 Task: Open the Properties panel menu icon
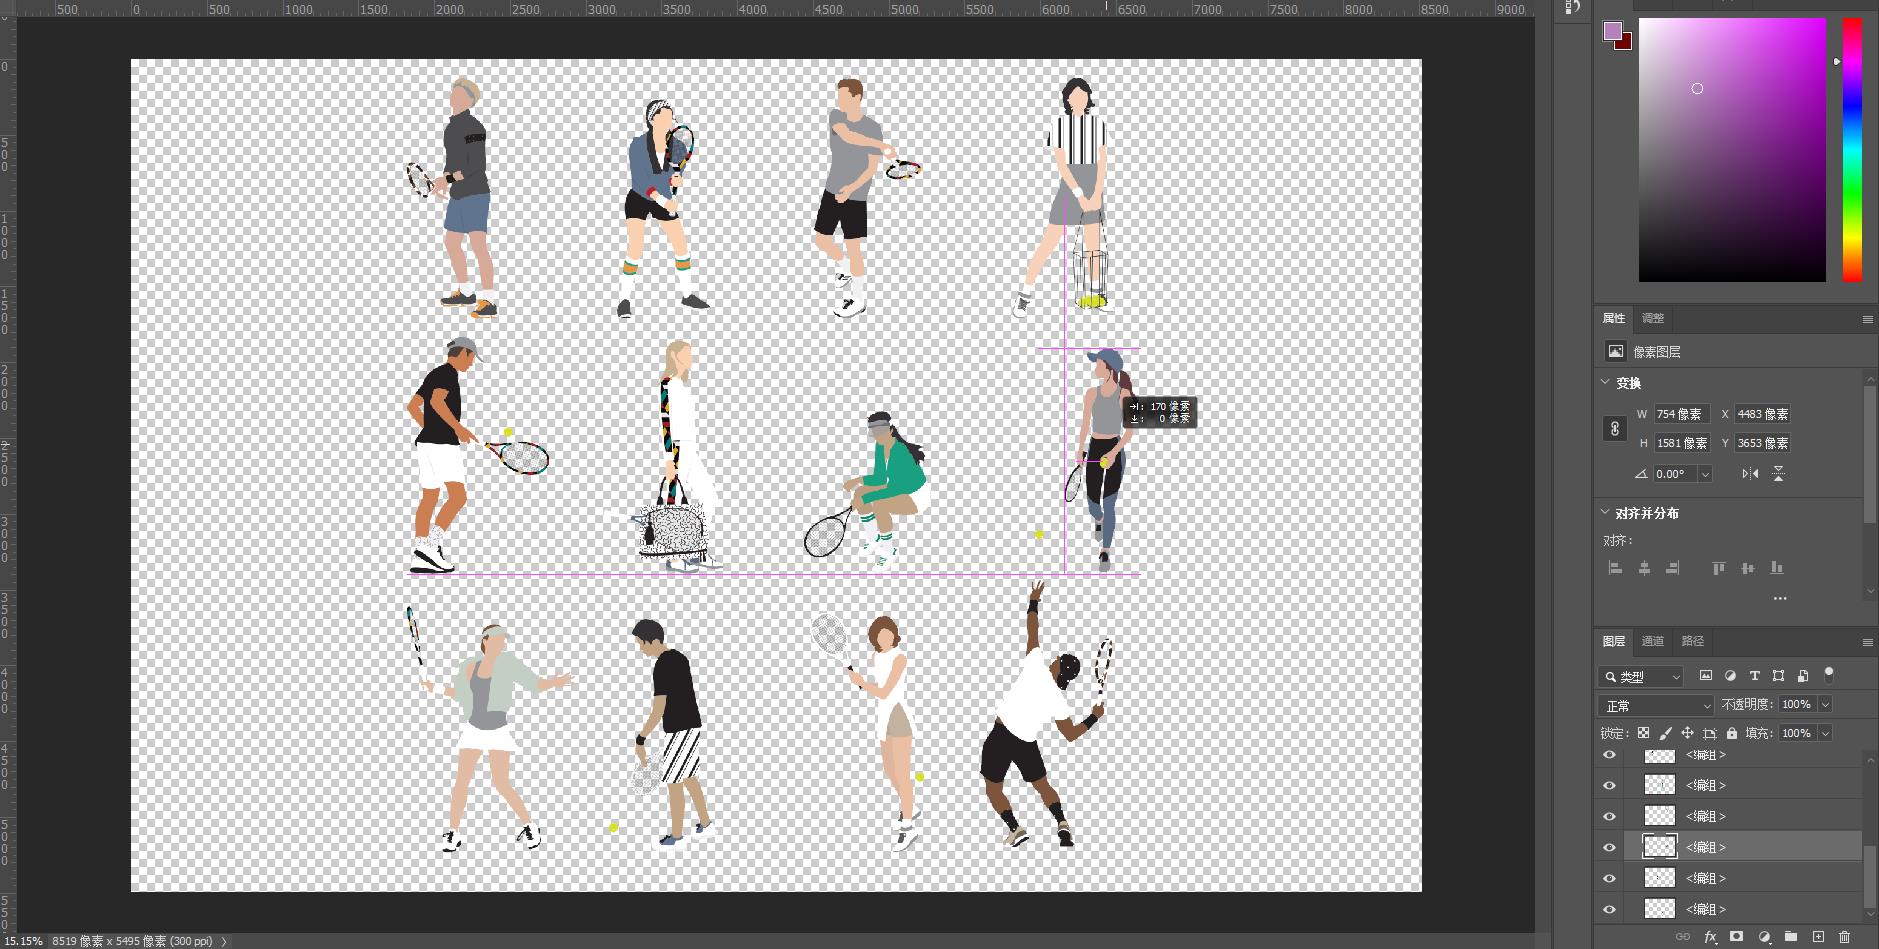1867,319
